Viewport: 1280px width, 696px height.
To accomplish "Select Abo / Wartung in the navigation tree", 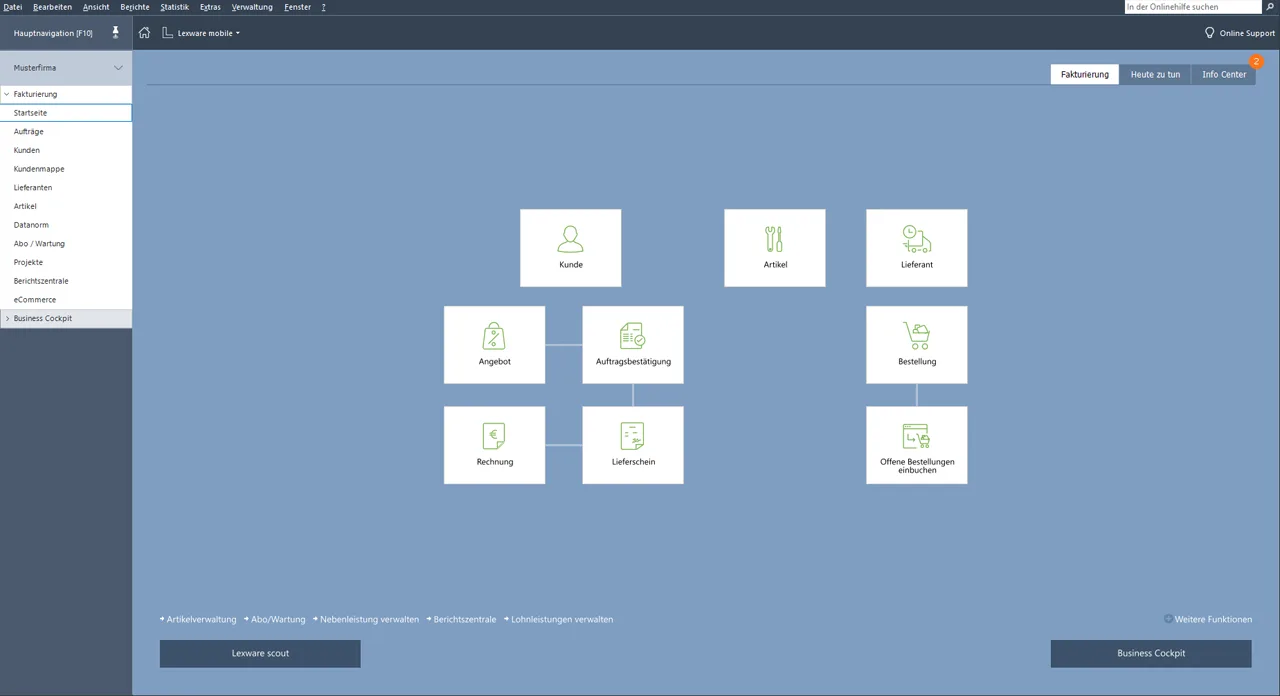I will point(66,244).
